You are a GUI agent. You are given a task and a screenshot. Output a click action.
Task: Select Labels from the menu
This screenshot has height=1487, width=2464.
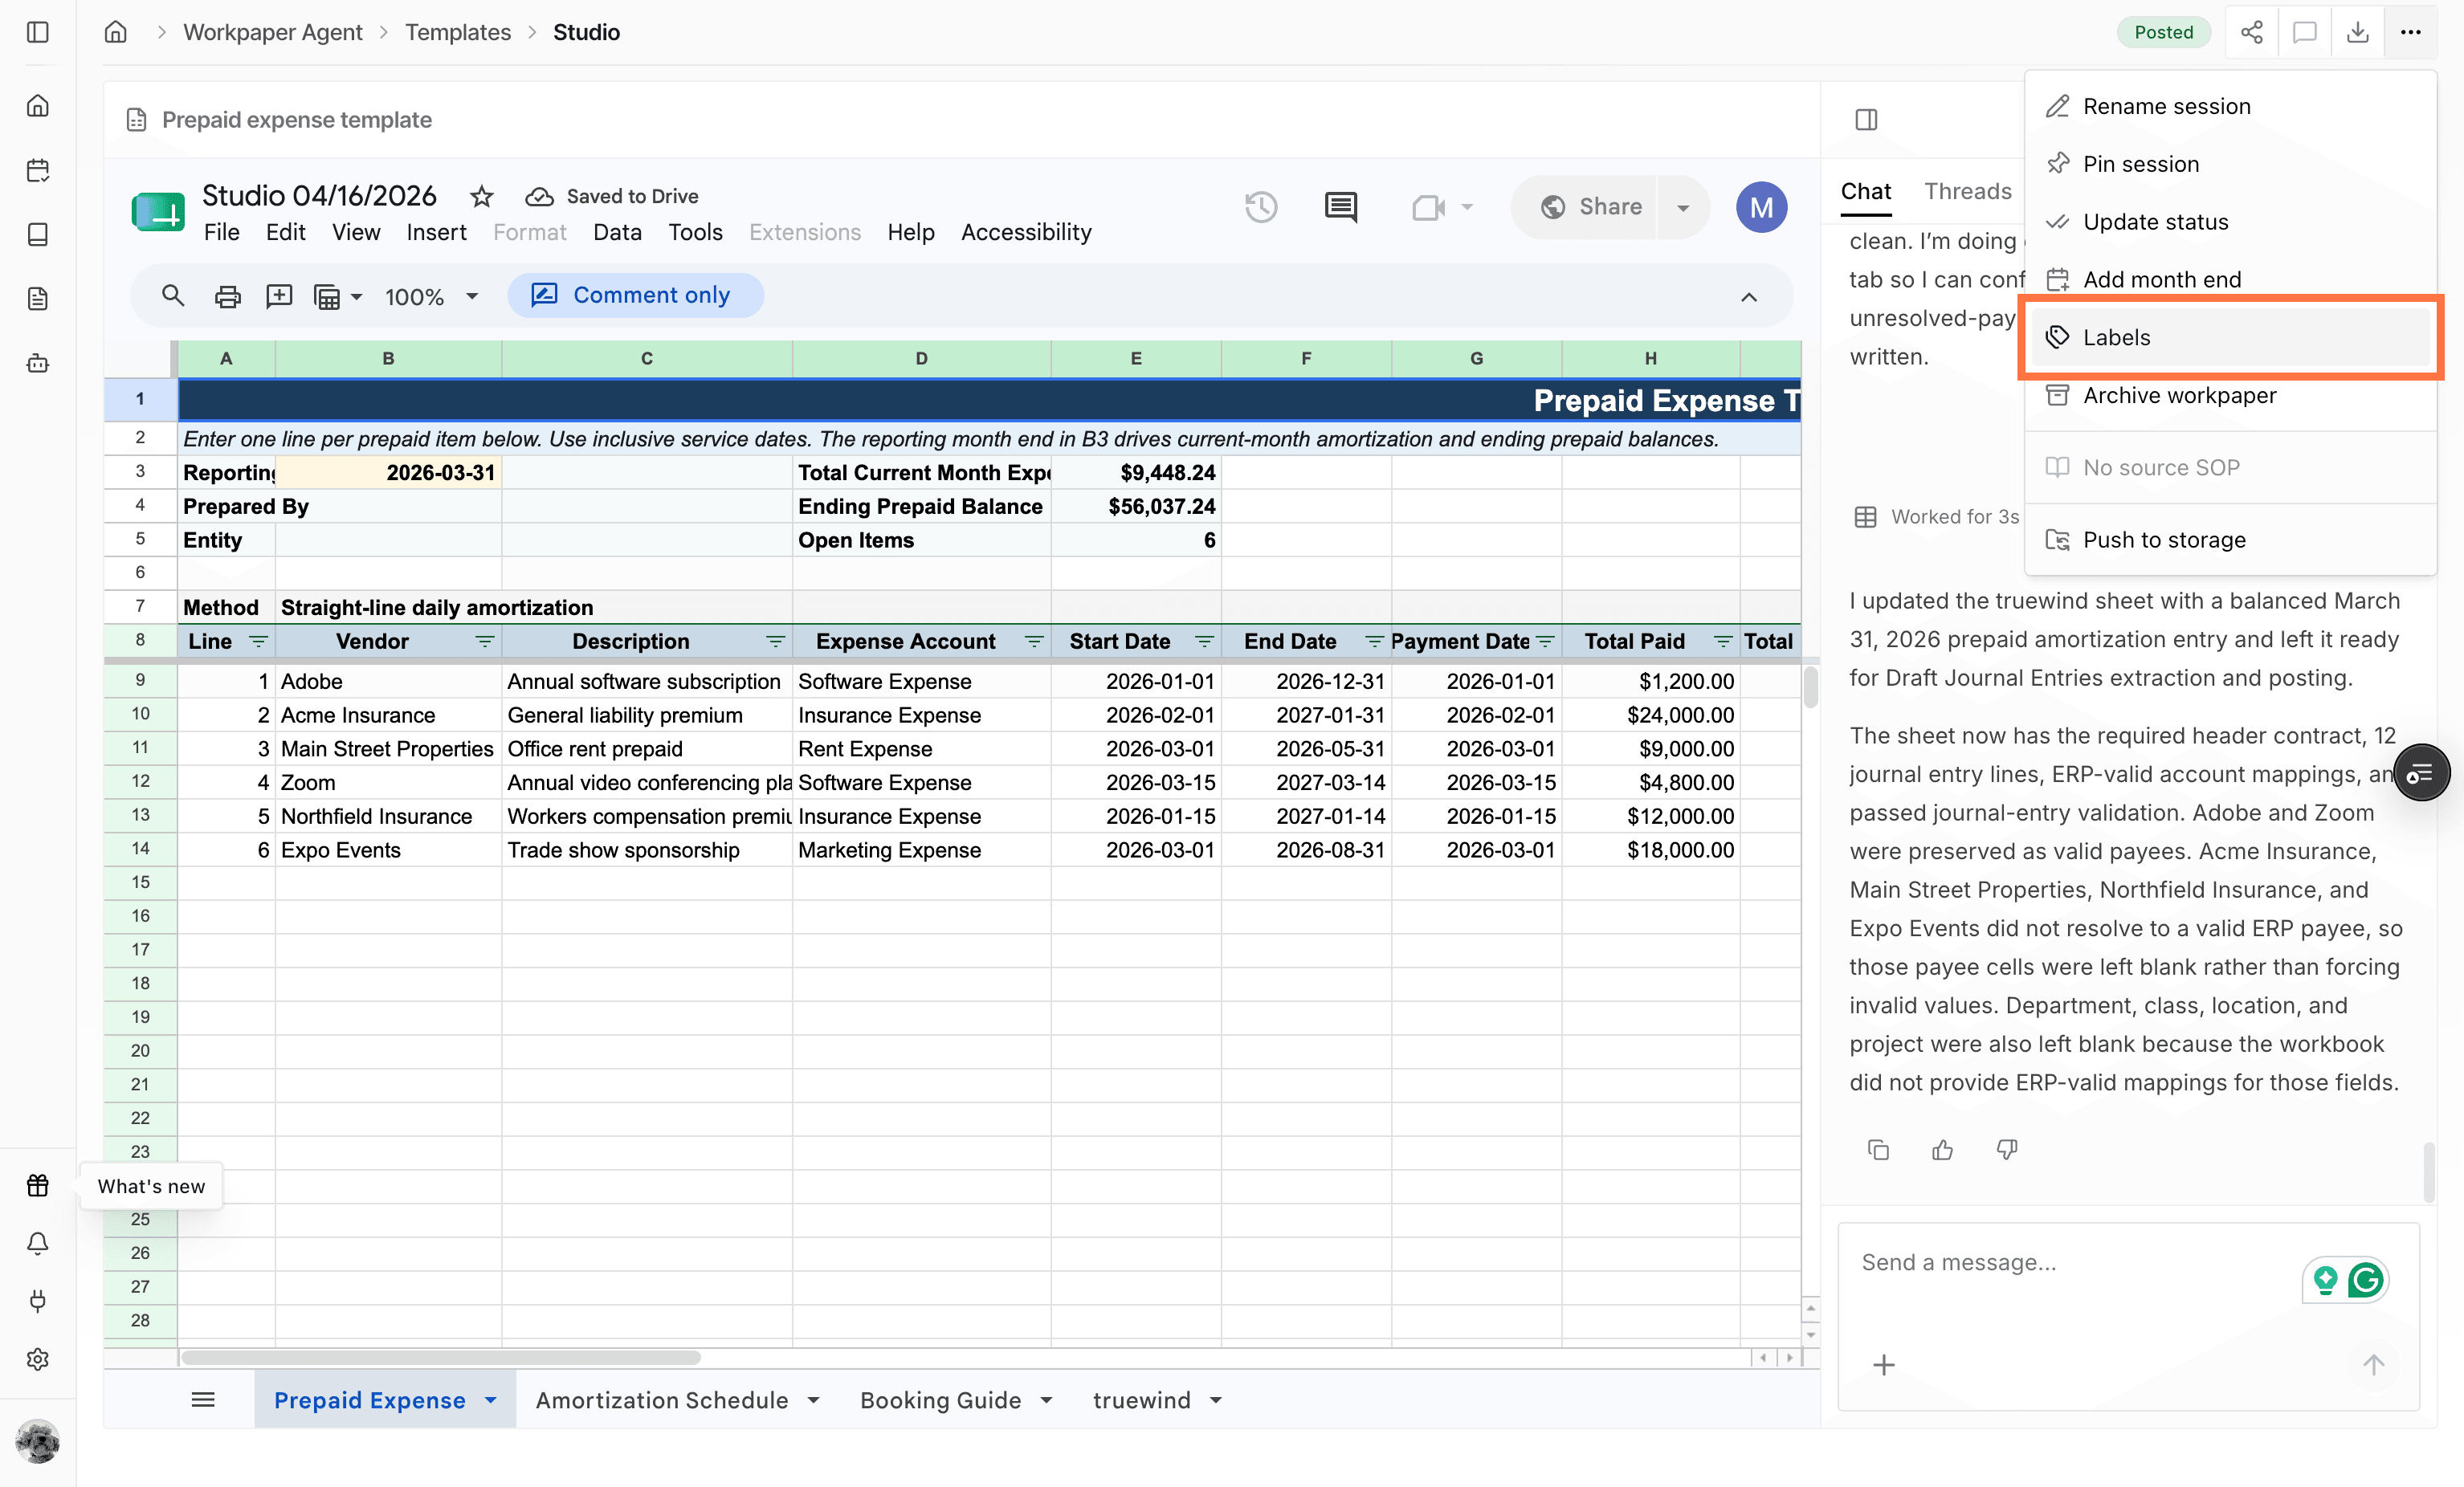tap(2230, 337)
